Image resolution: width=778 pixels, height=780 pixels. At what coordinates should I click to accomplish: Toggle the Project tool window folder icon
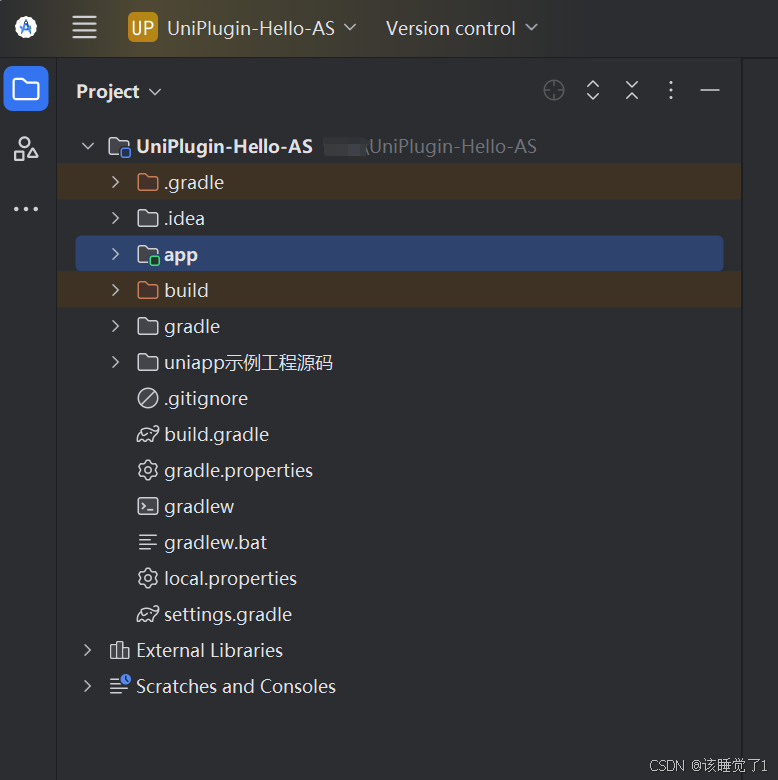click(x=26, y=89)
